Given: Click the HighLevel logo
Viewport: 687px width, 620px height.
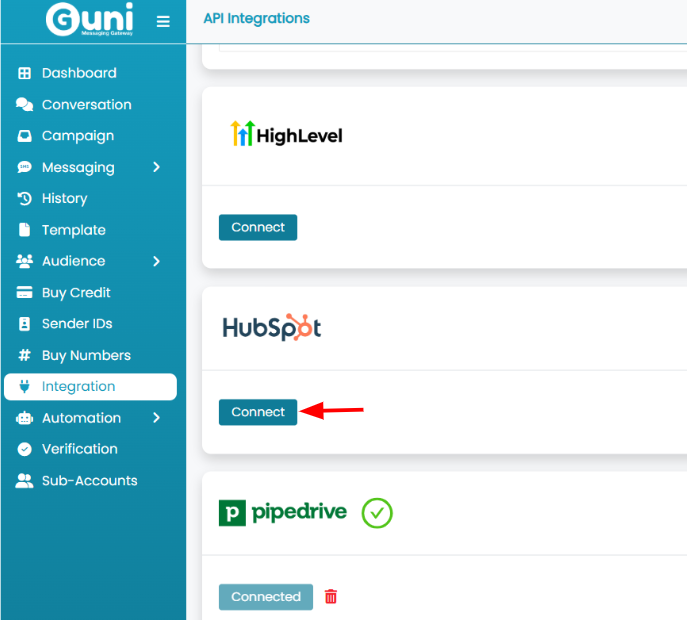Looking at the screenshot, I should [287, 134].
